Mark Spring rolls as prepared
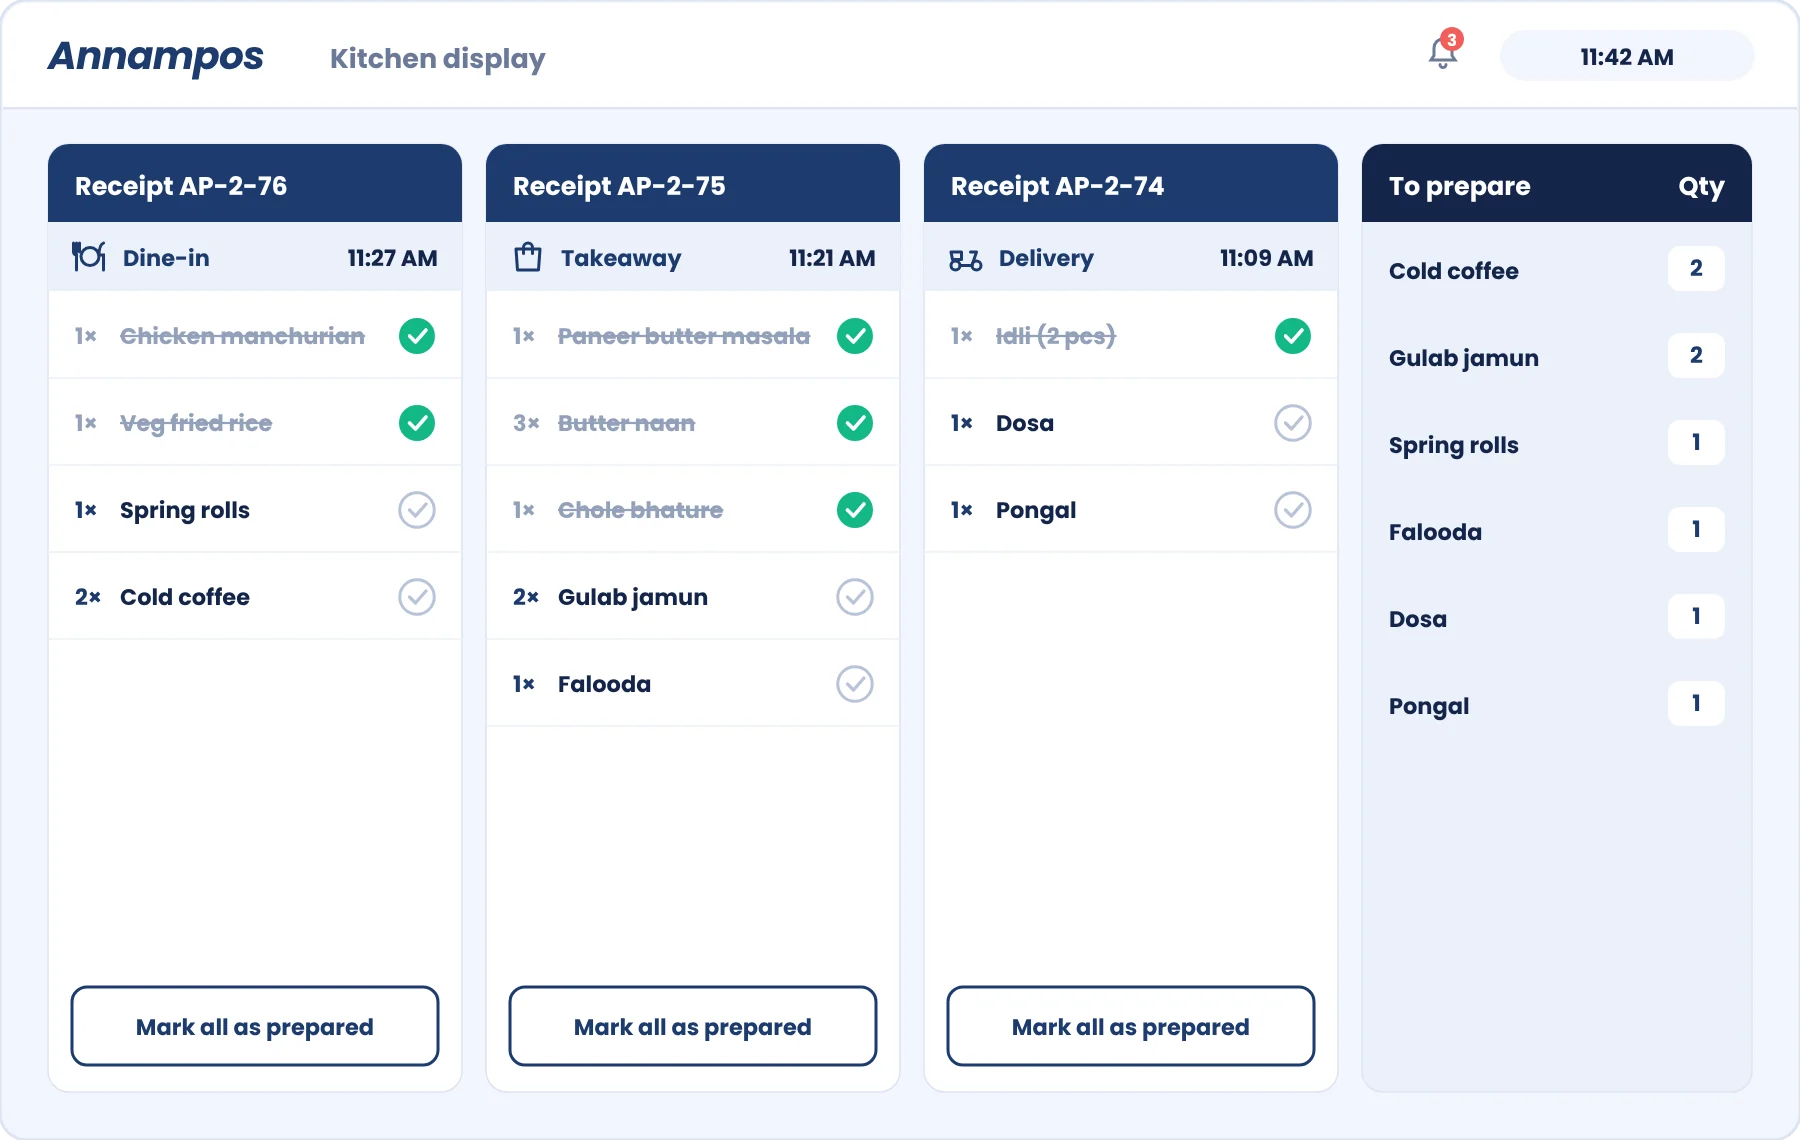1800x1140 pixels. point(417,510)
